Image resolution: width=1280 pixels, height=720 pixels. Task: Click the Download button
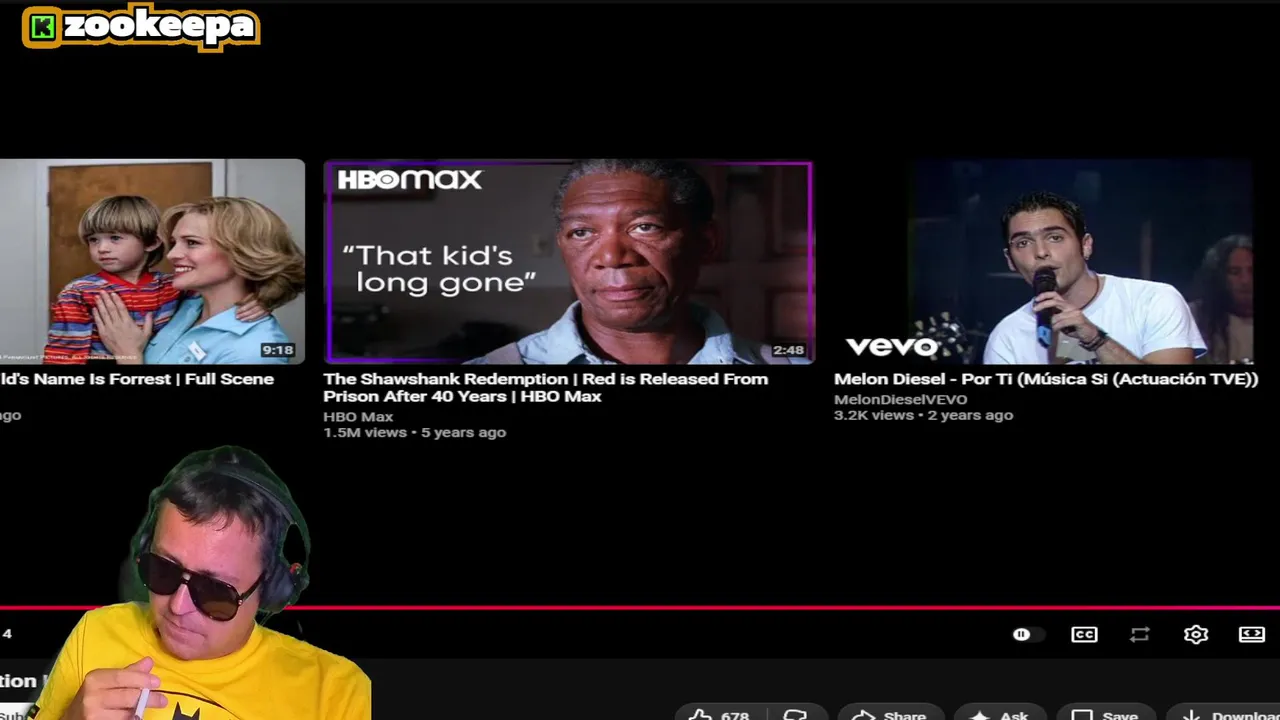(x=1225, y=714)
